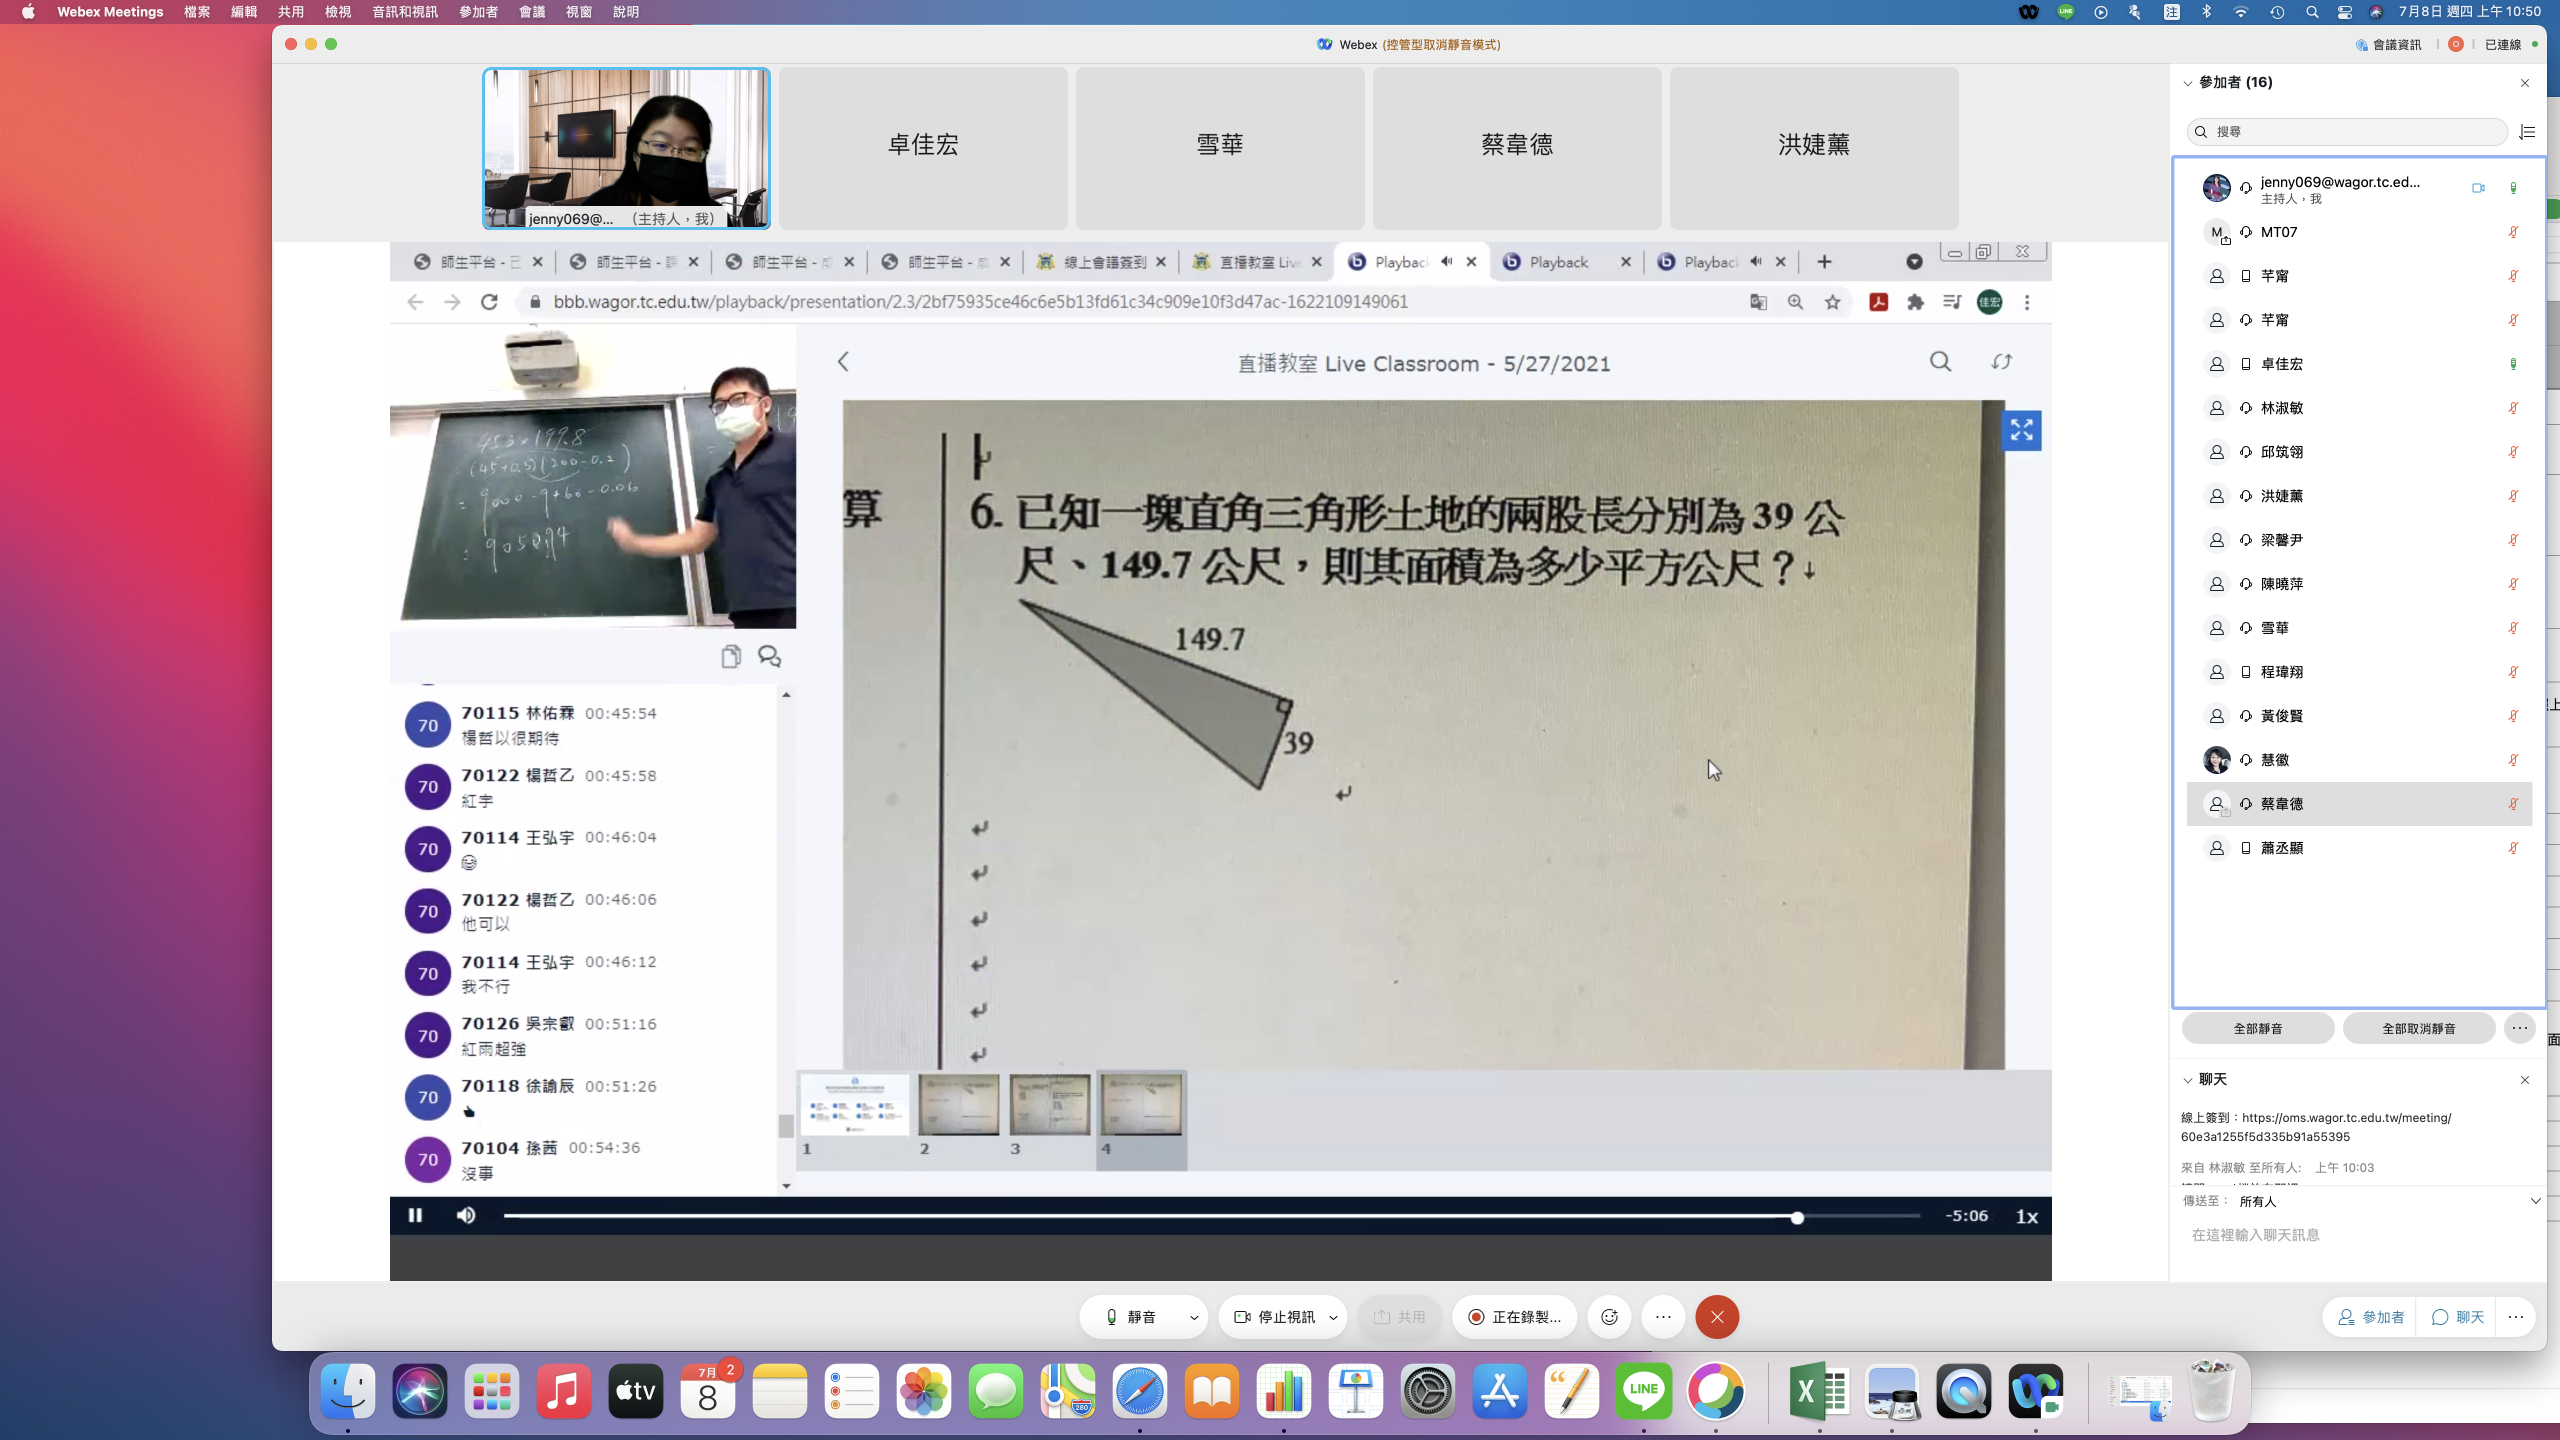
Task: Click the sort participants icon next to the search box
Action: (2527, 132)
